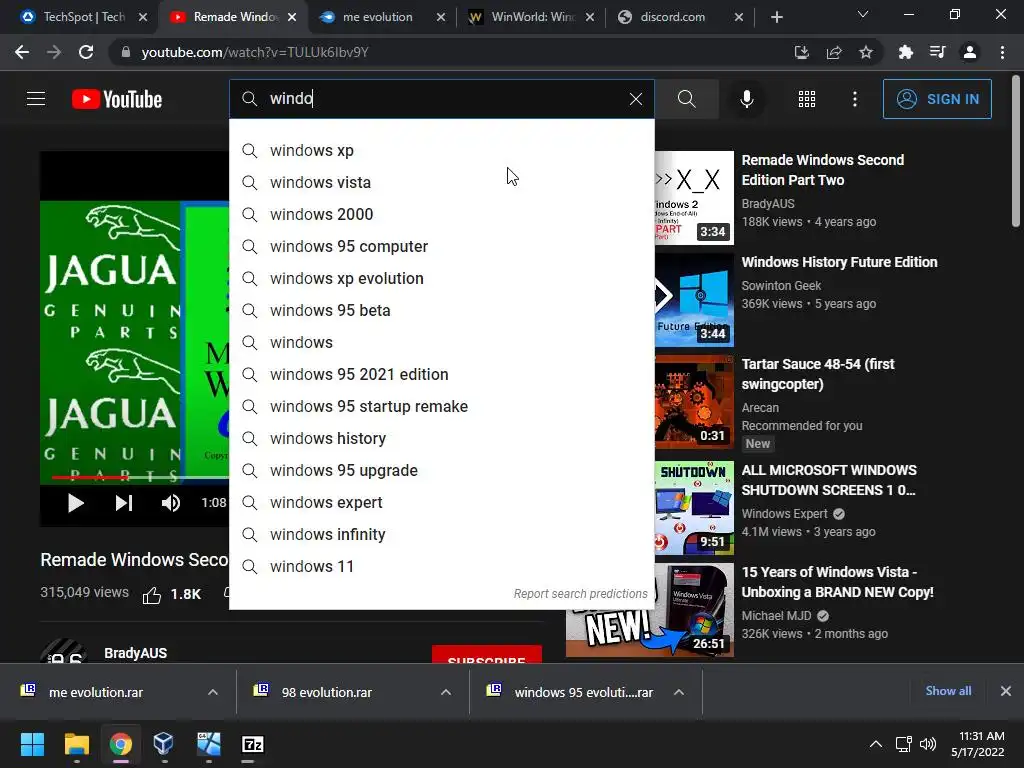Screen dimensions: 1024x768
Task: Switch to the TechSpot tab
Action: tap(84, 17)
